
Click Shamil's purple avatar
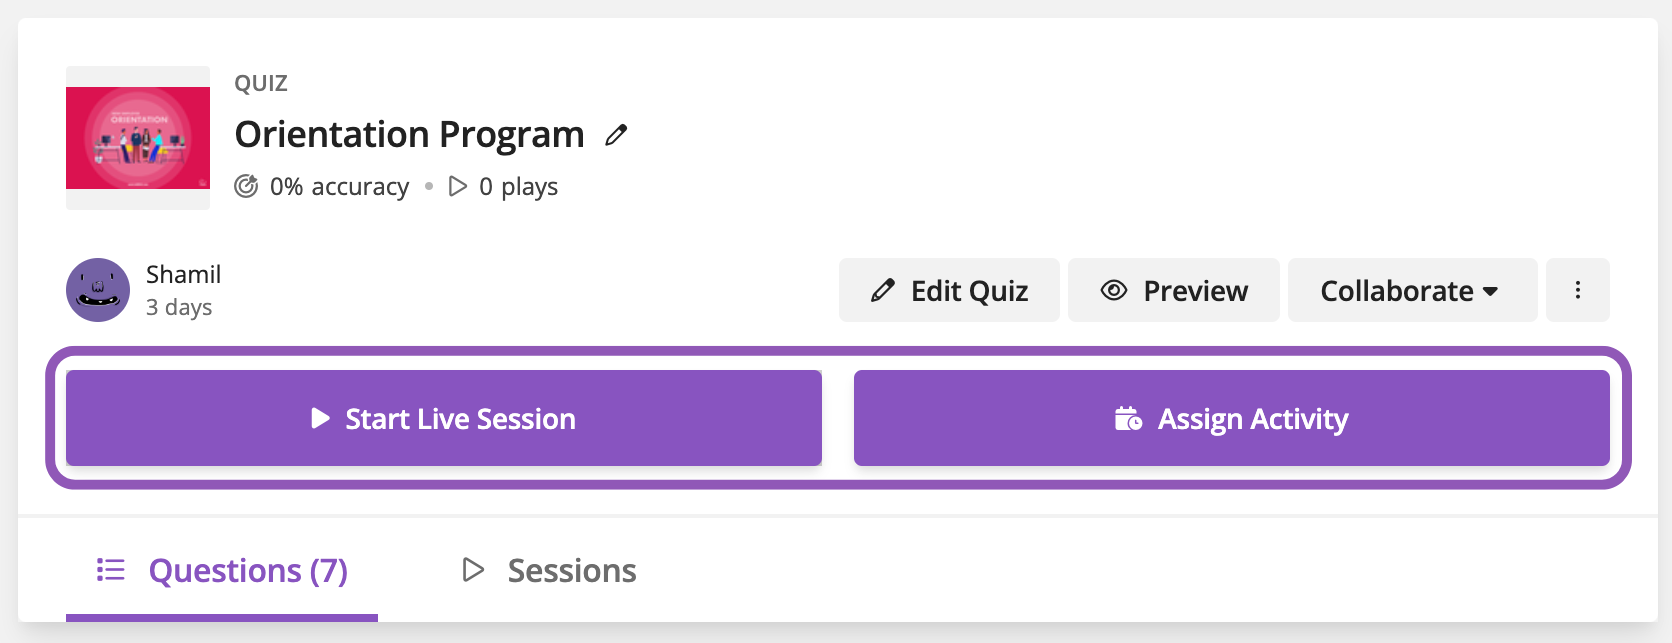click(x=98, y=290)
